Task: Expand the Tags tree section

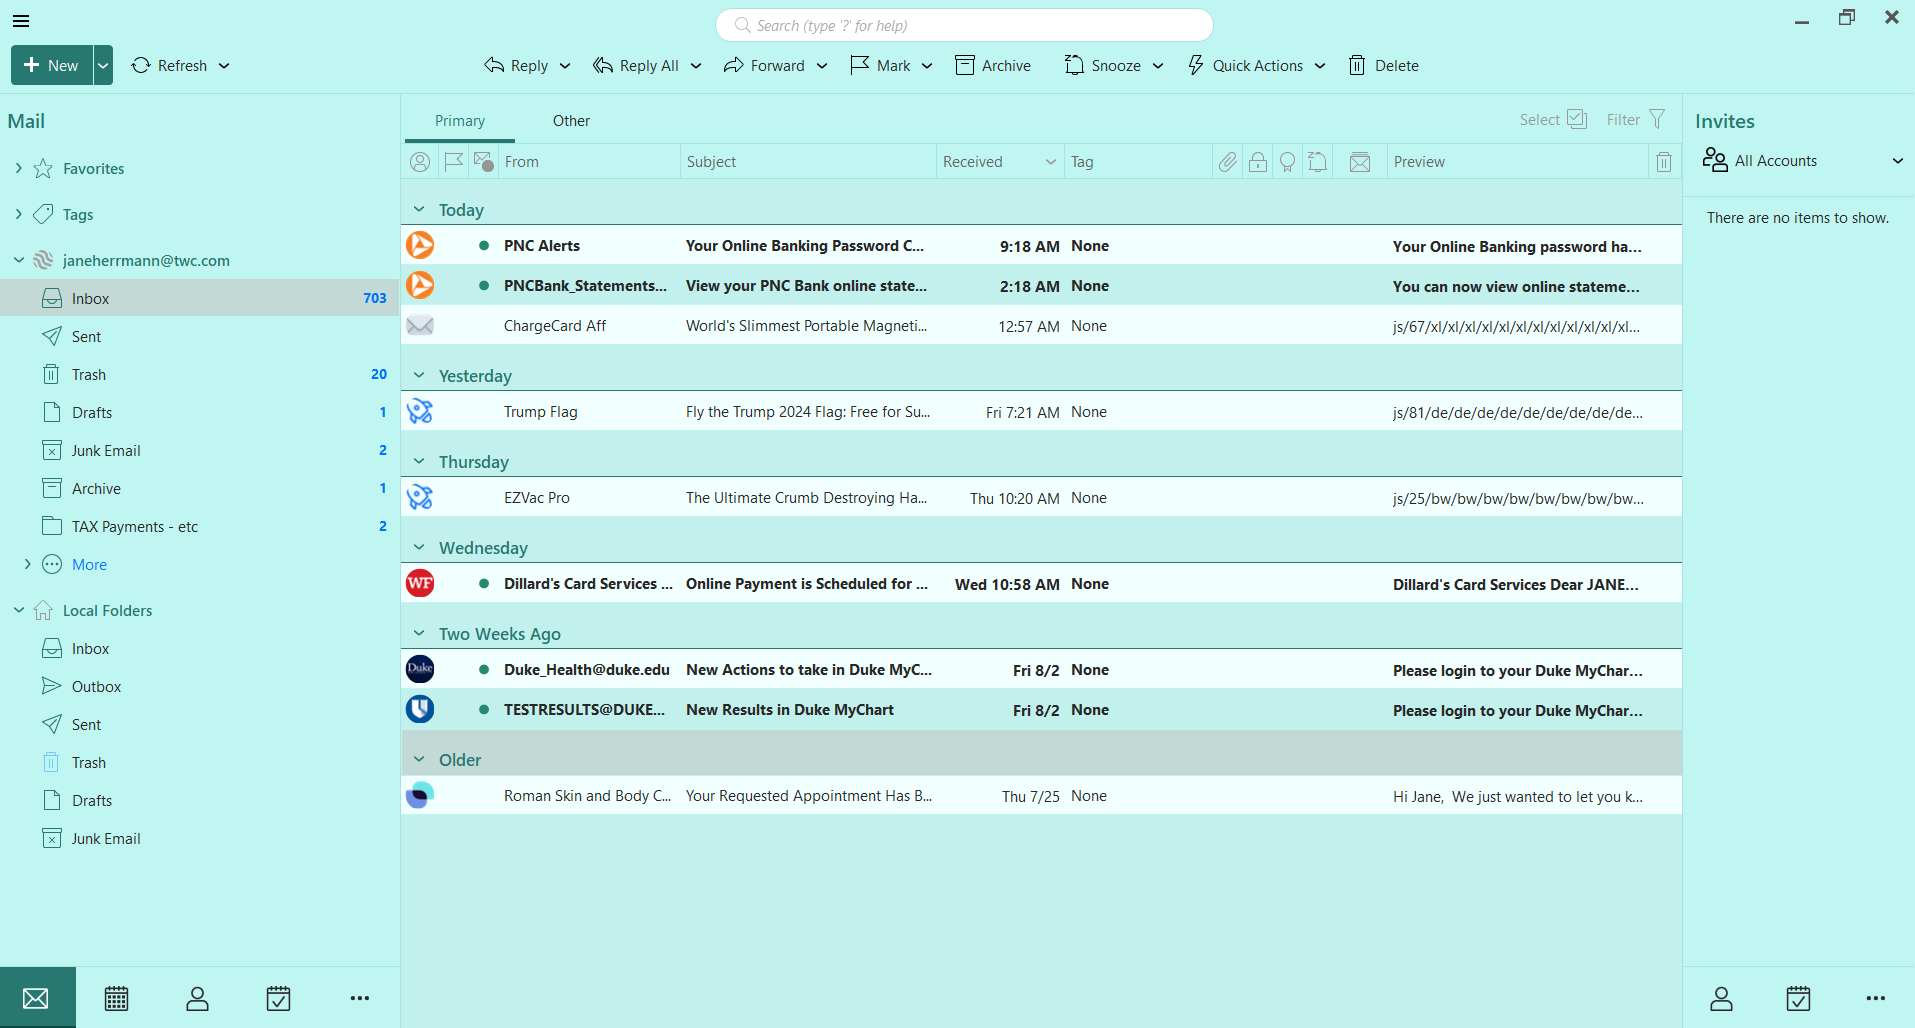Action: coord(19,214)
